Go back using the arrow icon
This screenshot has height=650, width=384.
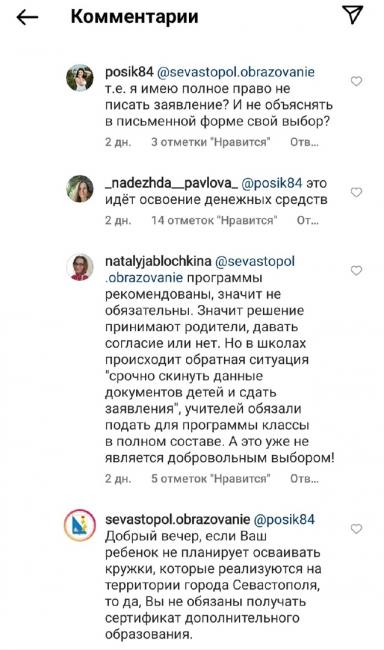point(27,17)
